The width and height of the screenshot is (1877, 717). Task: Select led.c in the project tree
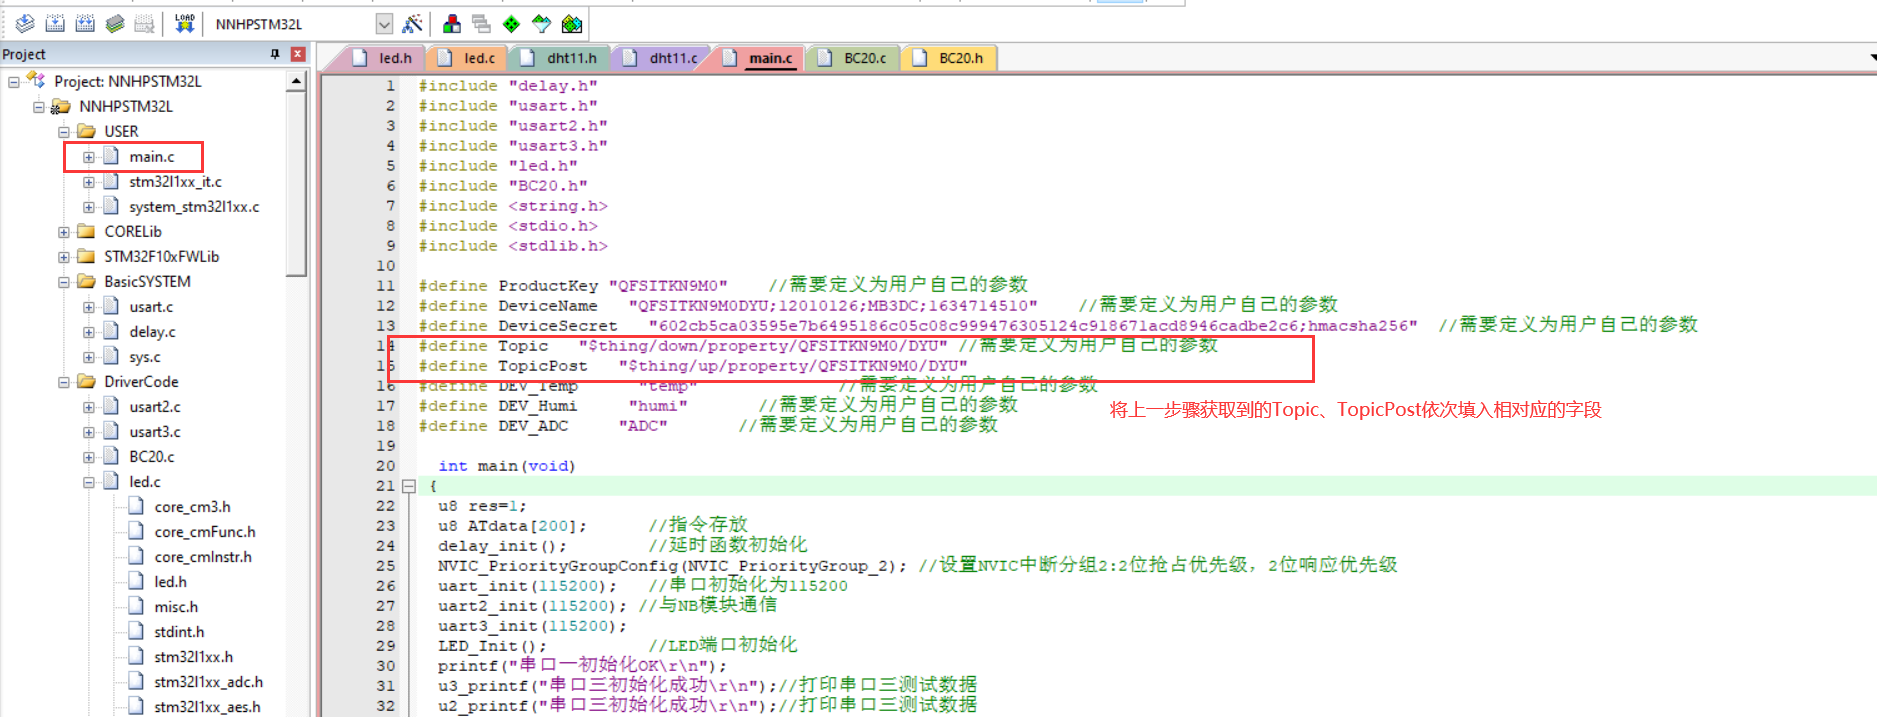[144, 482]
